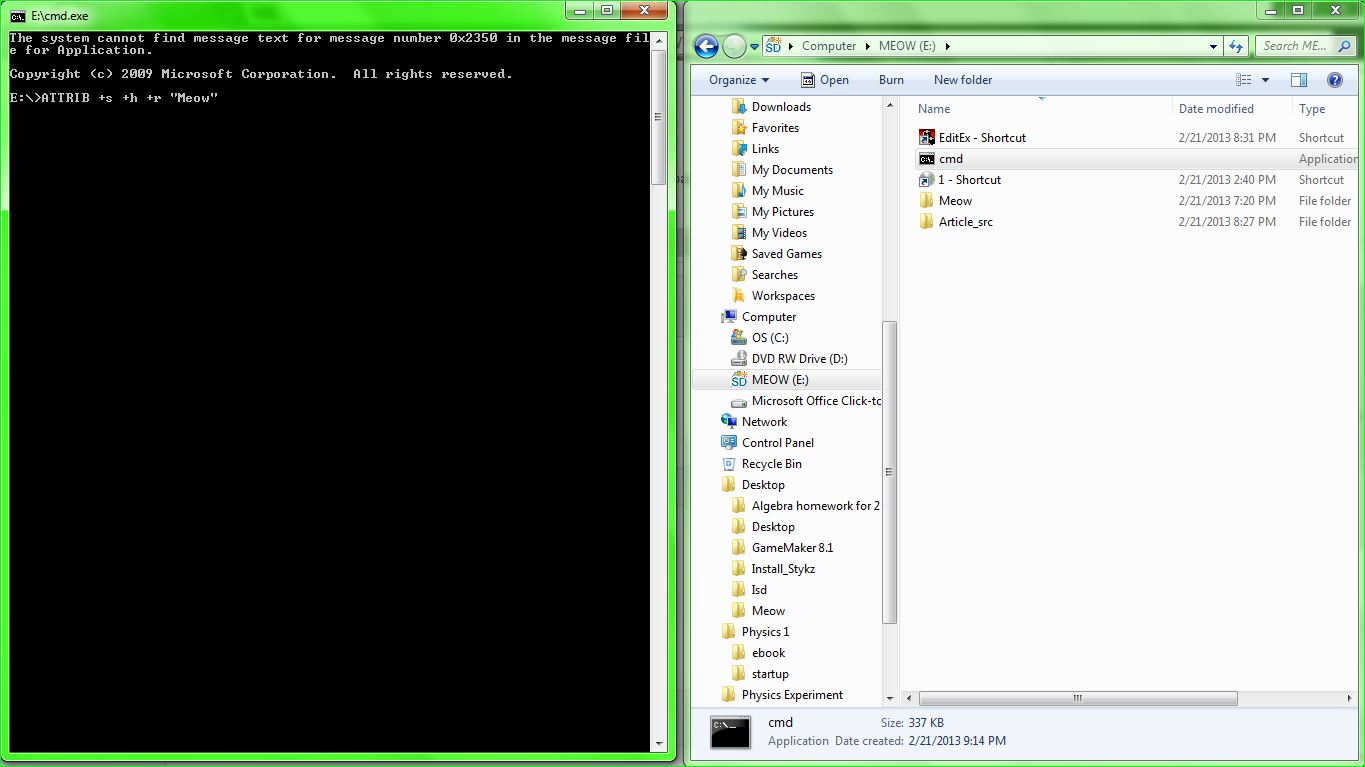Click the file list horizontal scrollbar

[x=1078, y=698]
